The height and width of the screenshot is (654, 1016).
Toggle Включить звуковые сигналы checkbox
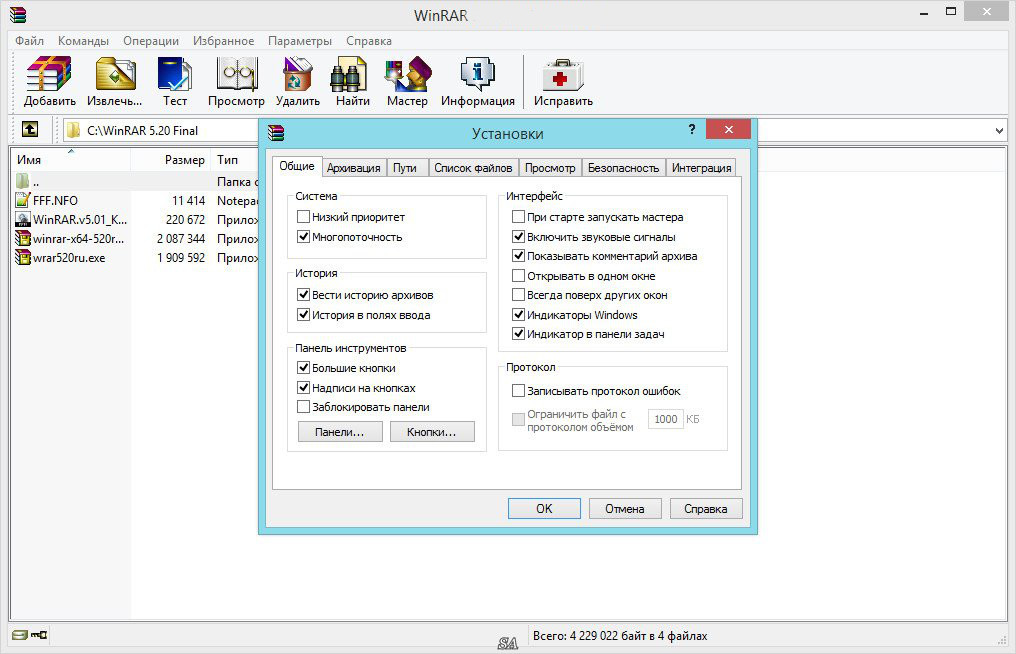(x=518, y=237)
